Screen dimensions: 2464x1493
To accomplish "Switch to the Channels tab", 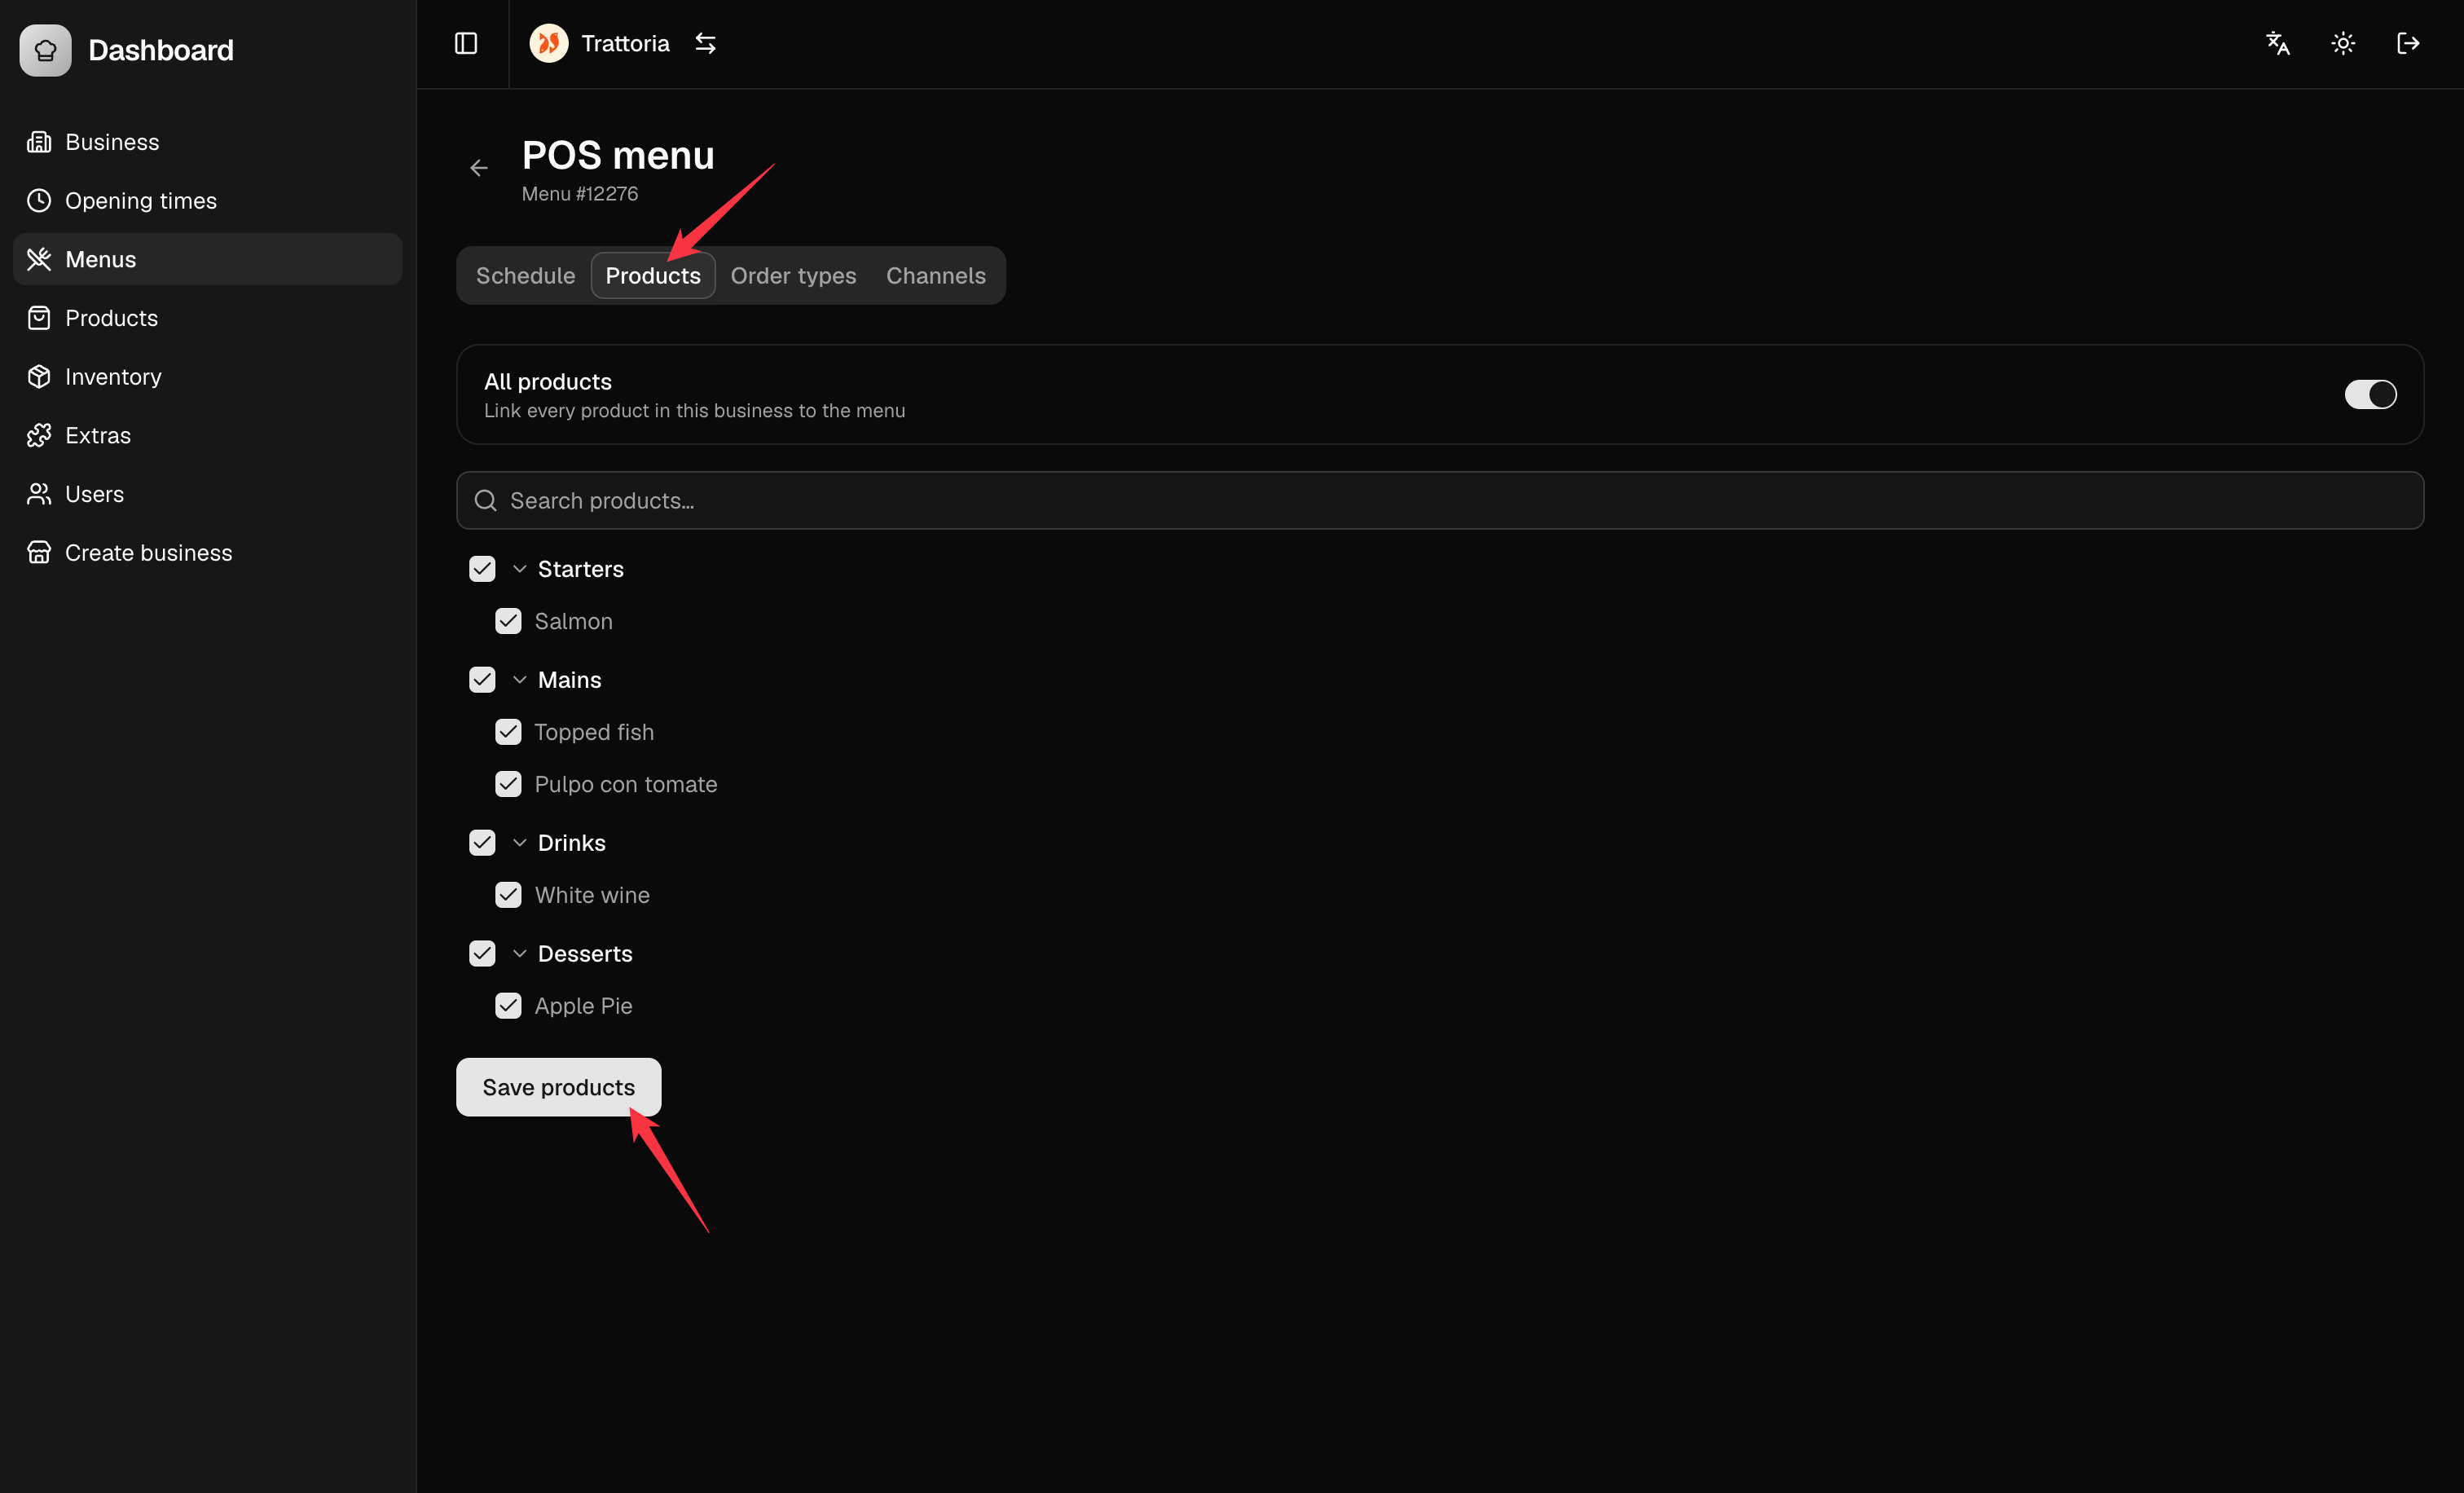I will pos(935,275).
